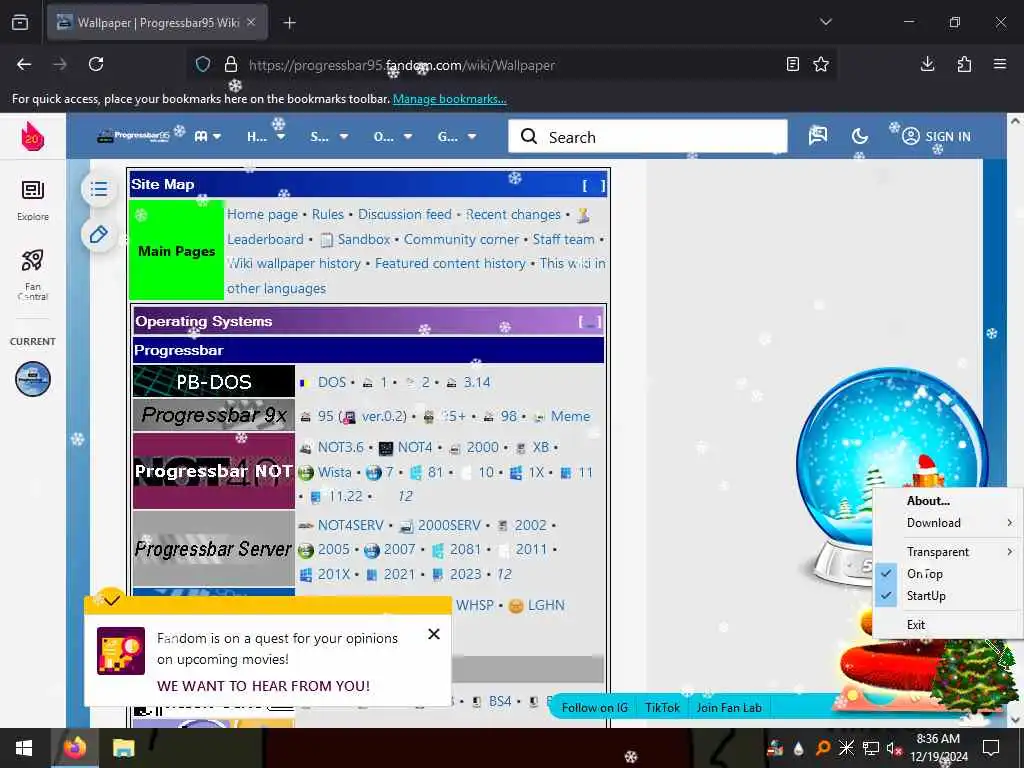Click Follow on IG button
Screen dimensions: 1024x768
[594, 707]
